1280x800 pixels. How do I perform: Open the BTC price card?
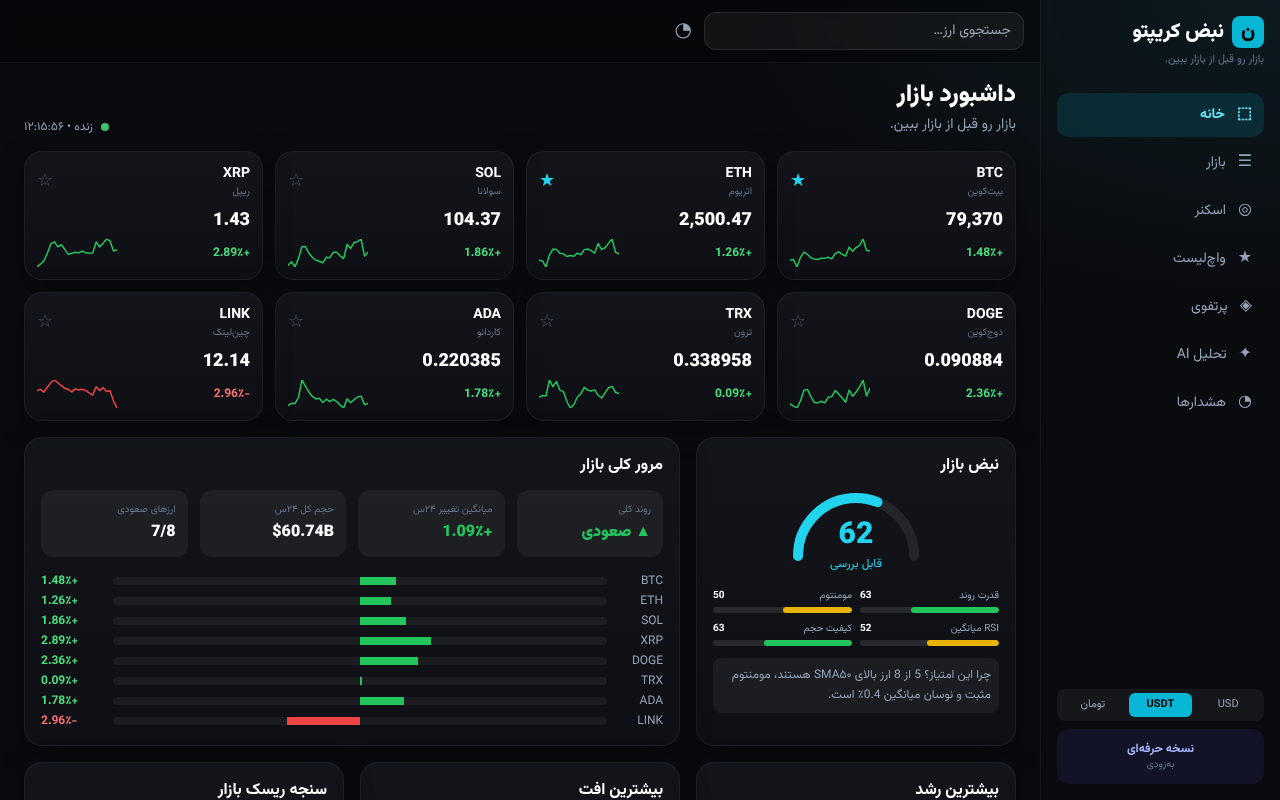[x=896, y=215]
